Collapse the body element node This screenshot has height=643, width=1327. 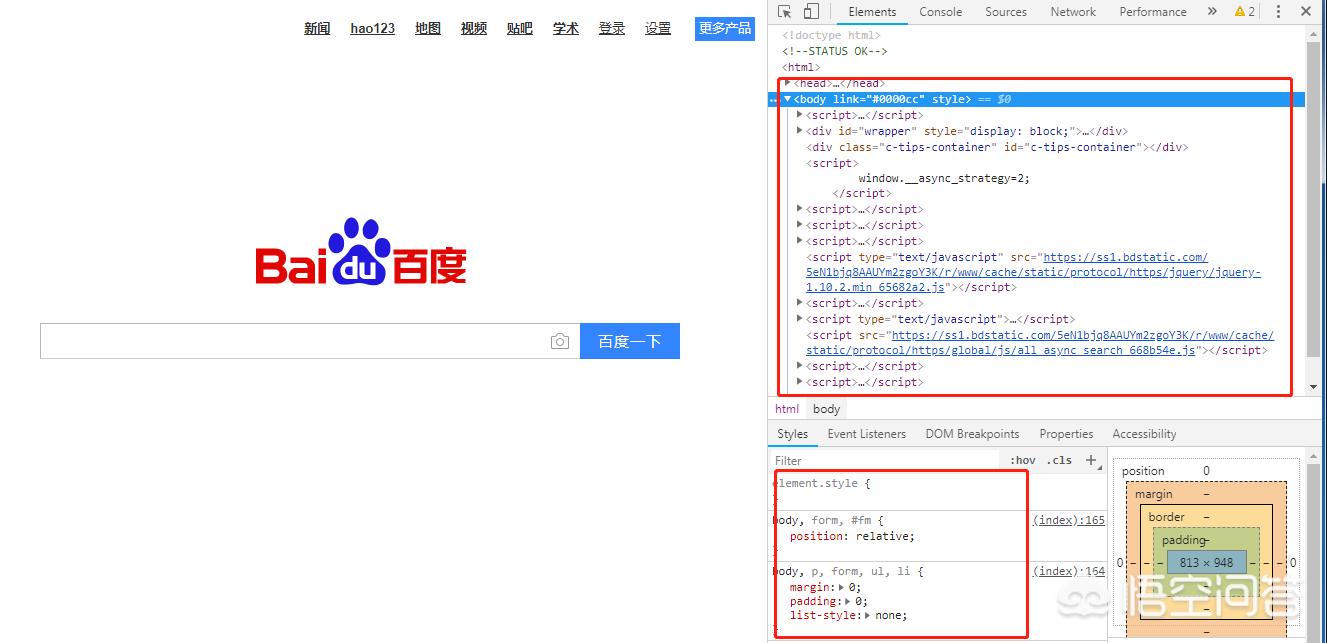pyautogui.click(x=788, y=99)
